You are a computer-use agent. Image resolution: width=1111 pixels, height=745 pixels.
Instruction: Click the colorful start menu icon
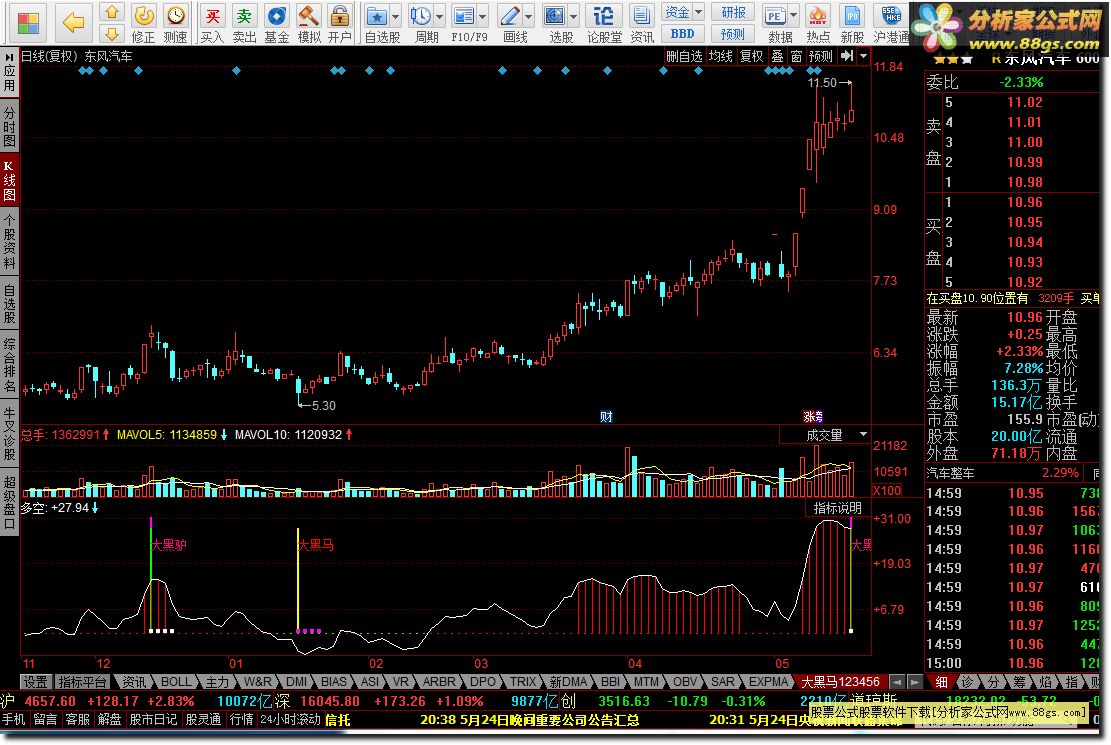[x=28, y=23]
